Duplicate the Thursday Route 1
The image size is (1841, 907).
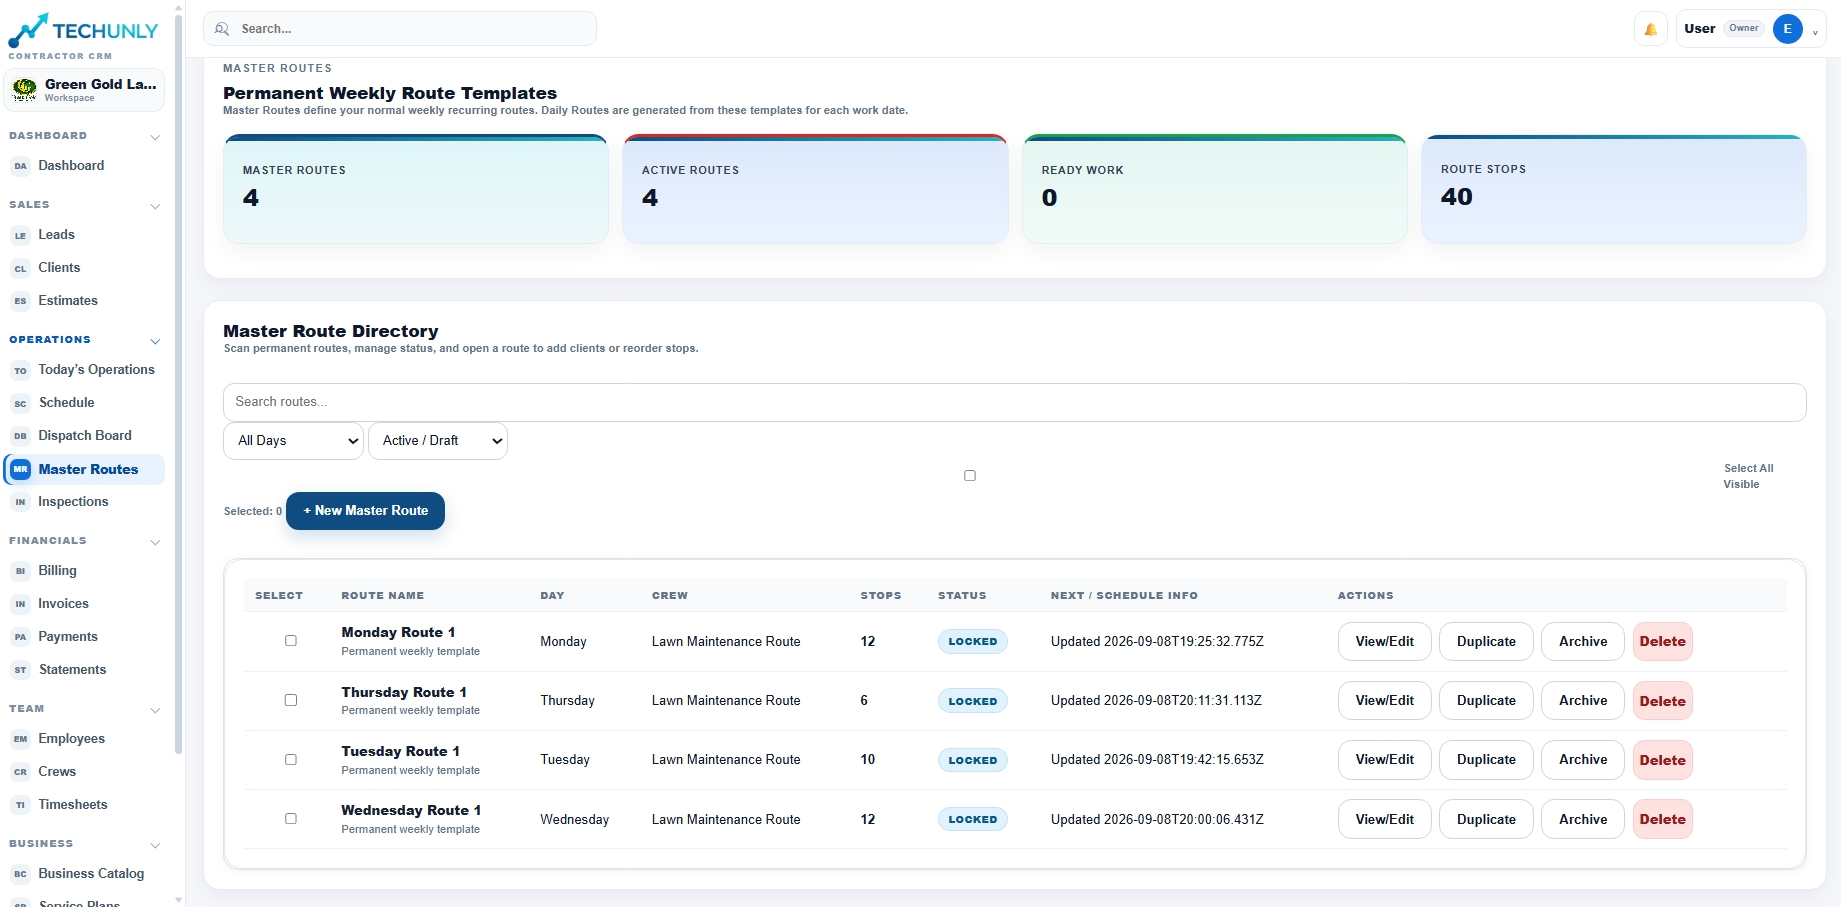tap(1486, 701)
